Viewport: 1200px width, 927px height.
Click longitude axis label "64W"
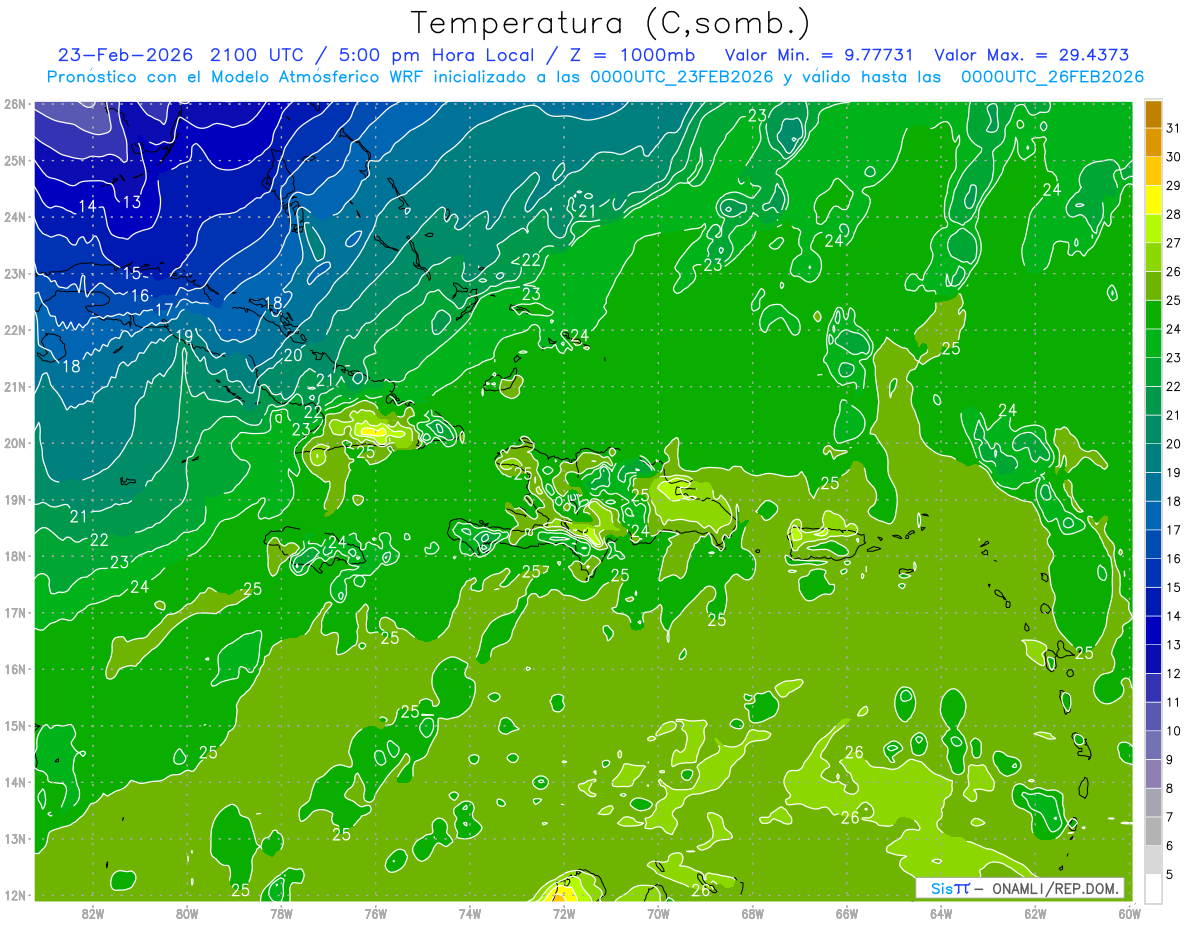[x=941, y=913]
